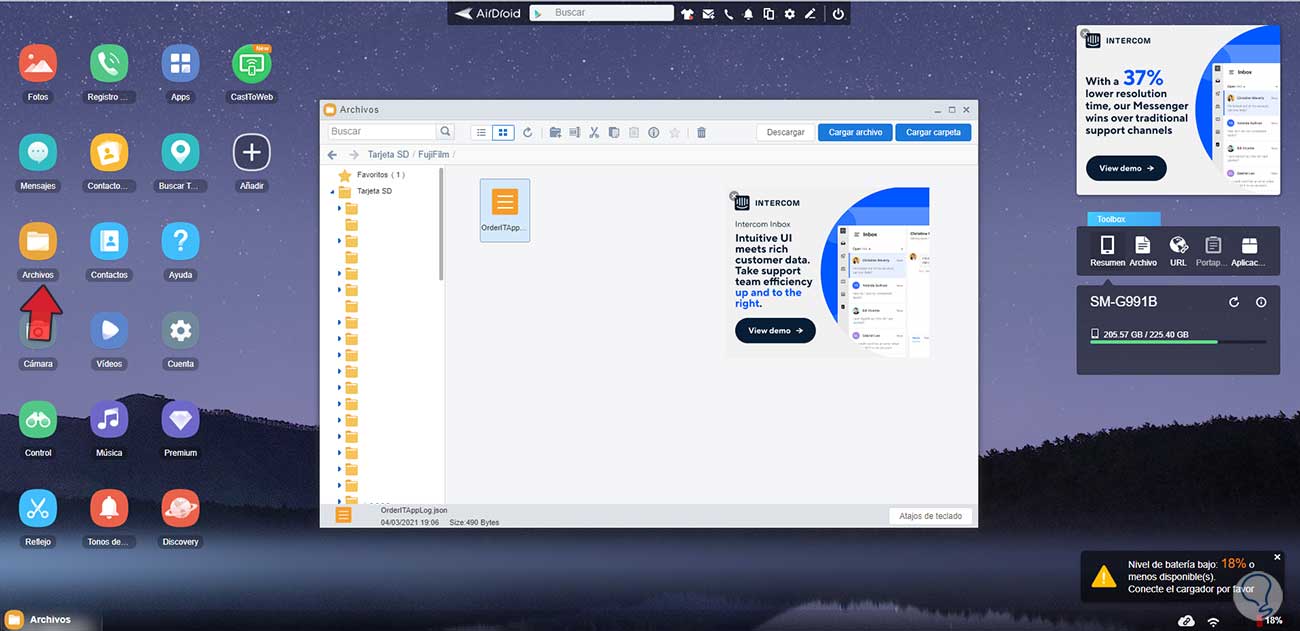This screenshot has height=631, width=1300.
Task: Open the Registro call log icon
Action: click(109, 64)
